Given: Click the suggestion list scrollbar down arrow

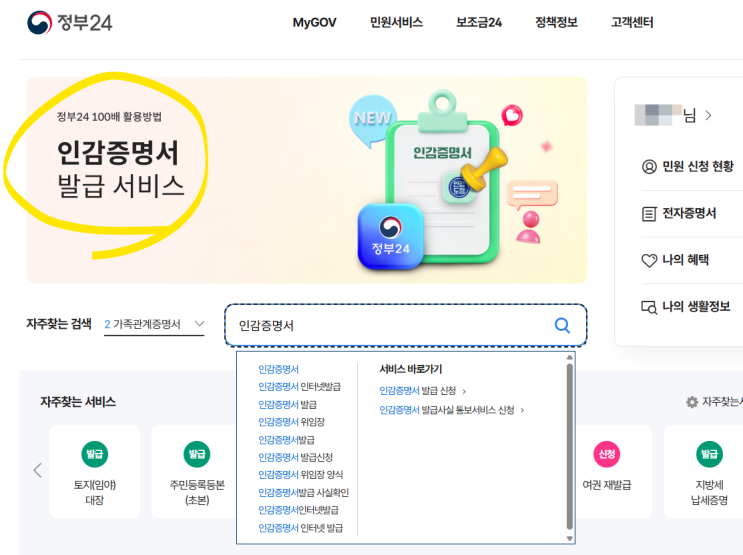Looking at the screenshot, I should click(570, 539).
